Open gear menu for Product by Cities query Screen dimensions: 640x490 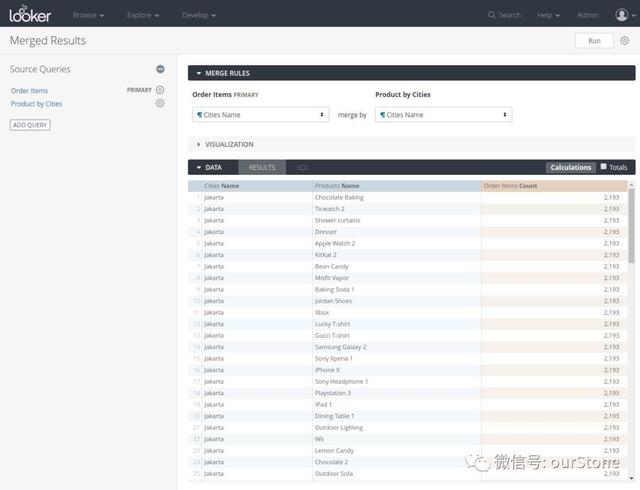click(160, 103)
